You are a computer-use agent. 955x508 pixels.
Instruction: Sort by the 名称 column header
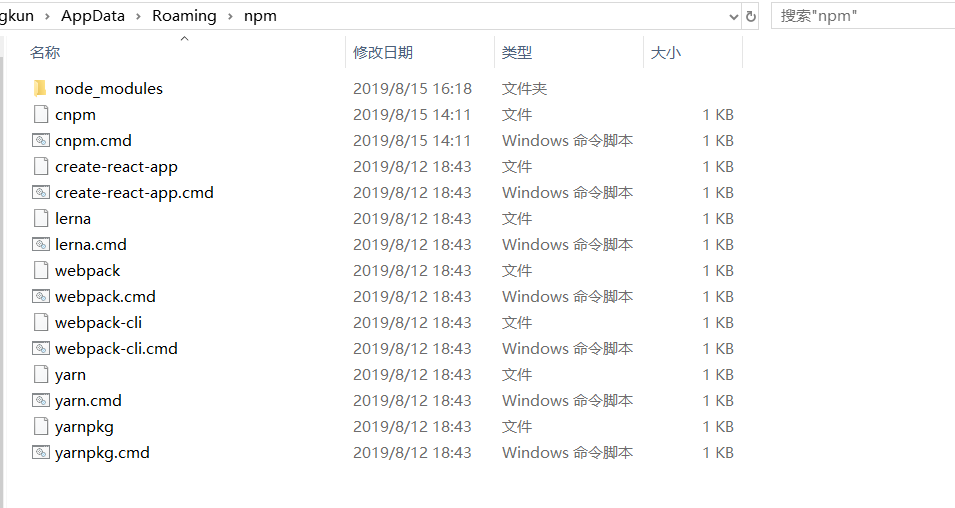pyautogui.click(x=44, y=52)
